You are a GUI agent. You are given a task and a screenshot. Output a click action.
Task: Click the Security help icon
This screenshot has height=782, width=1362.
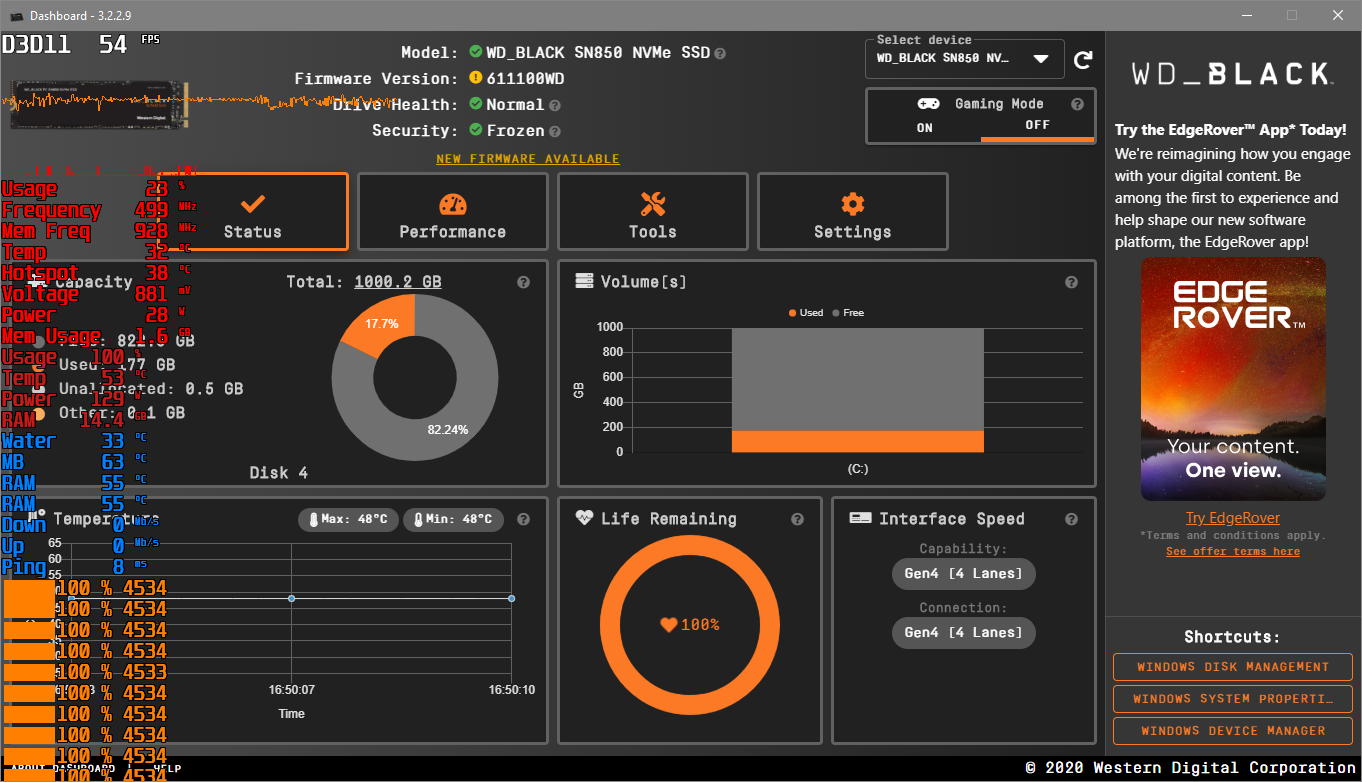click(554, 131)
